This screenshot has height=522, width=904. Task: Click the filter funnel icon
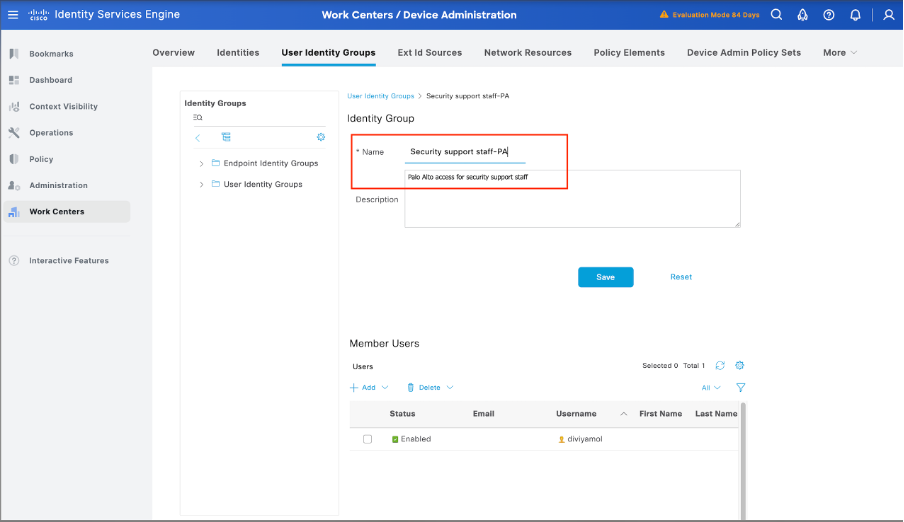741,388
